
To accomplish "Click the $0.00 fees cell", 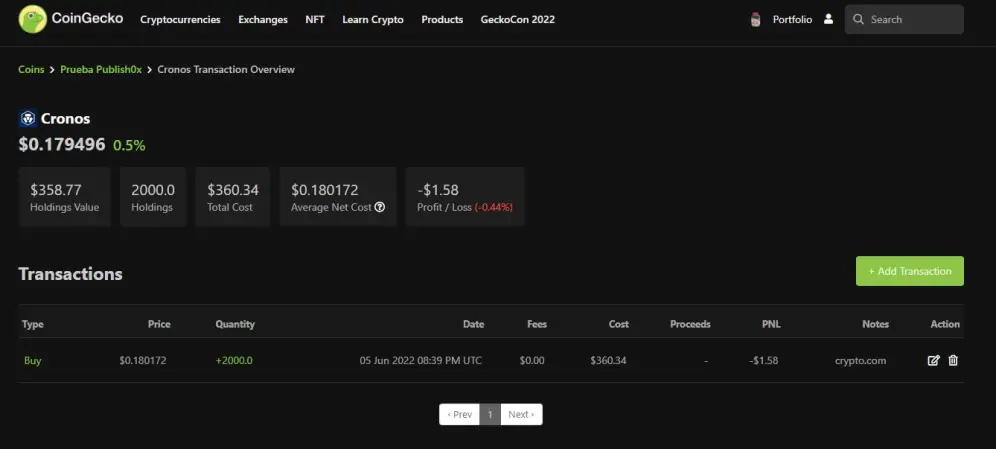I will pyautogui.click(x=532, y=361).
